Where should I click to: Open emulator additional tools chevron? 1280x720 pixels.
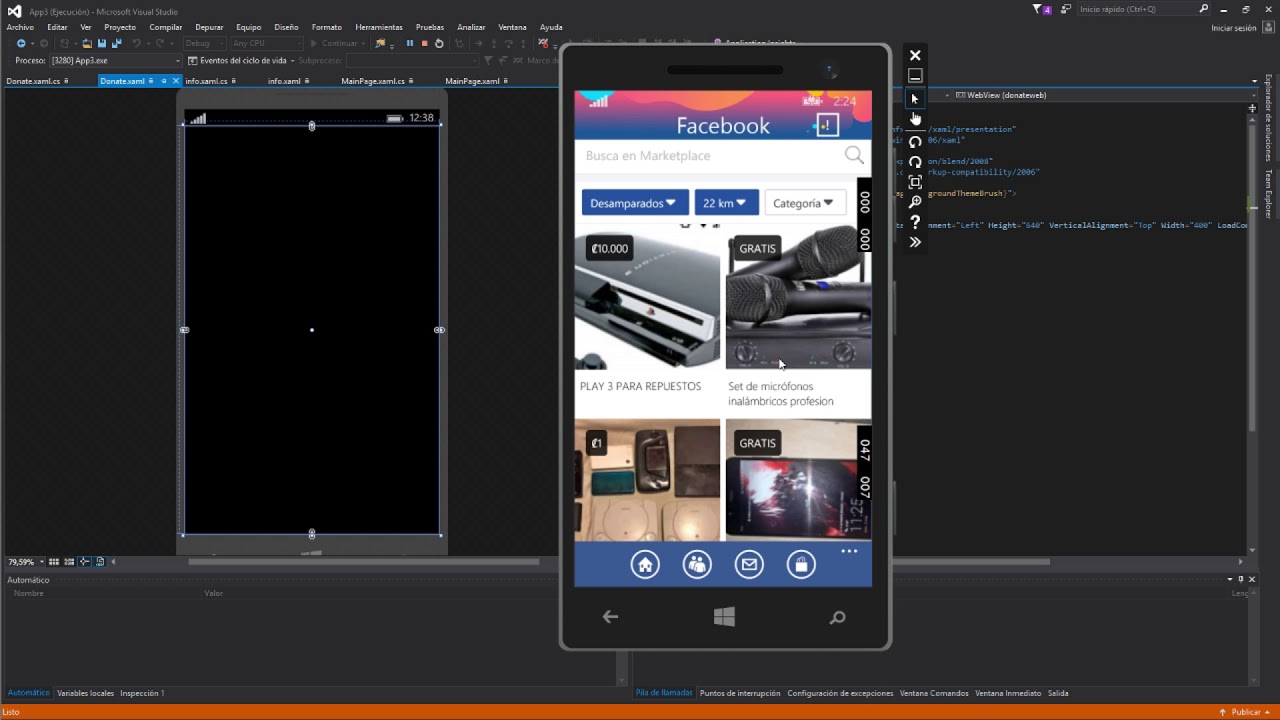[915, 242]
